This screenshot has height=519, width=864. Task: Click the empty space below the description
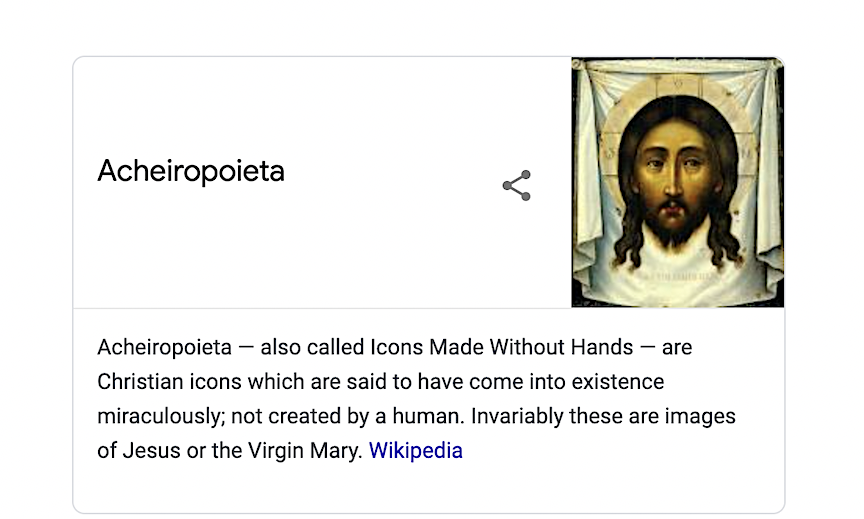(428, 490)
